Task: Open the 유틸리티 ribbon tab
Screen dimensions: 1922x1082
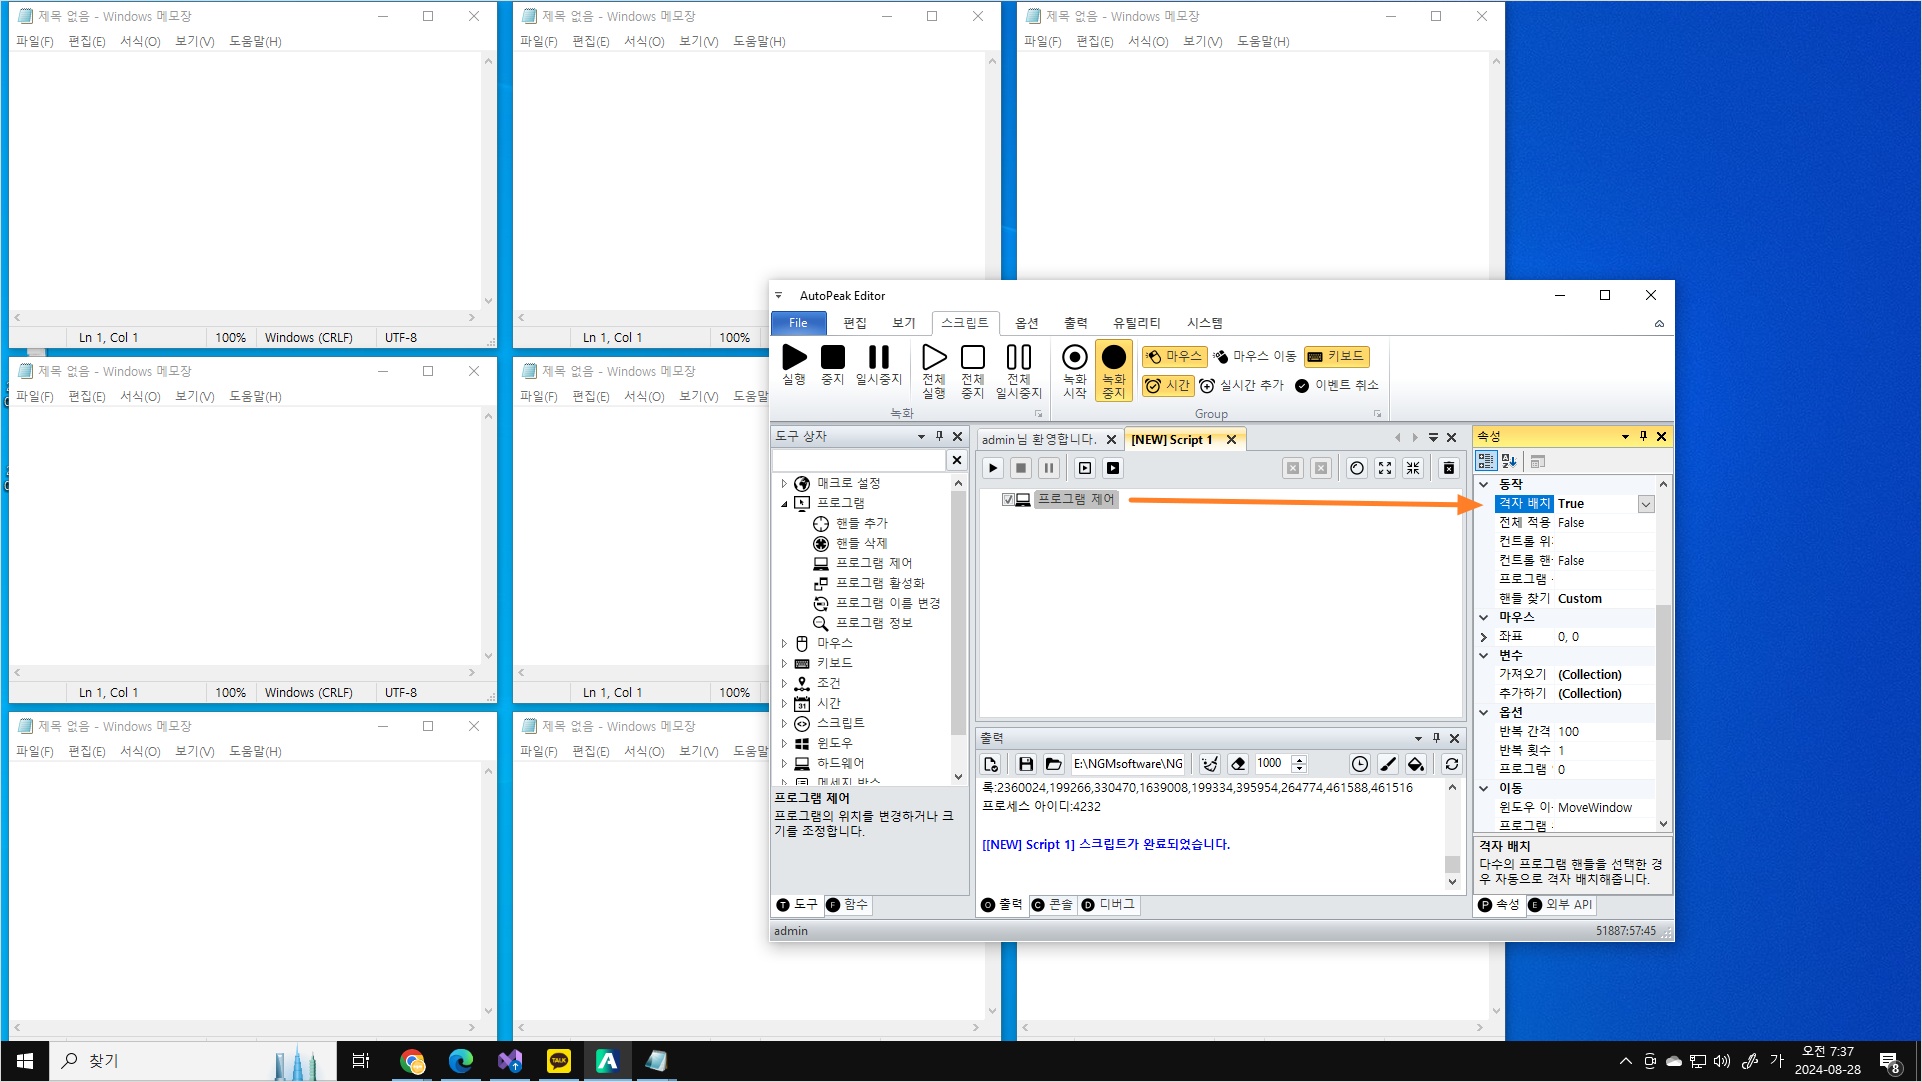Action: pyautogui.click(x=1136, y=323)
